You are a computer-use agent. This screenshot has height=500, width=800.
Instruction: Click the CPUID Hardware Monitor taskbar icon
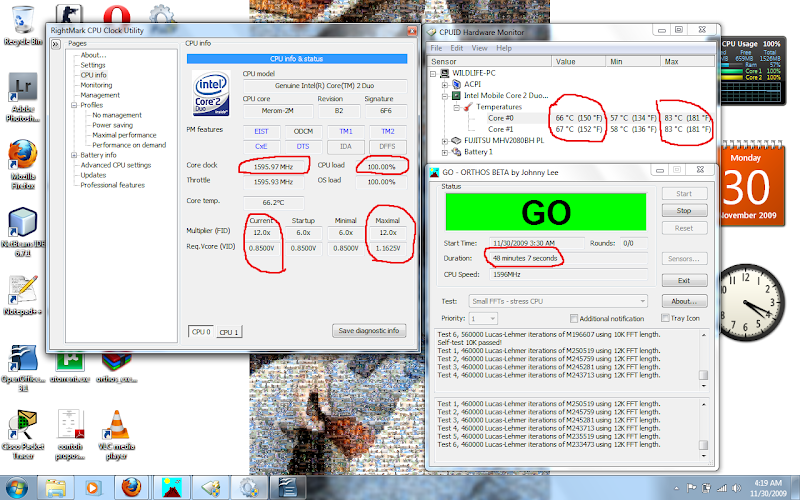tap(210, 488)
